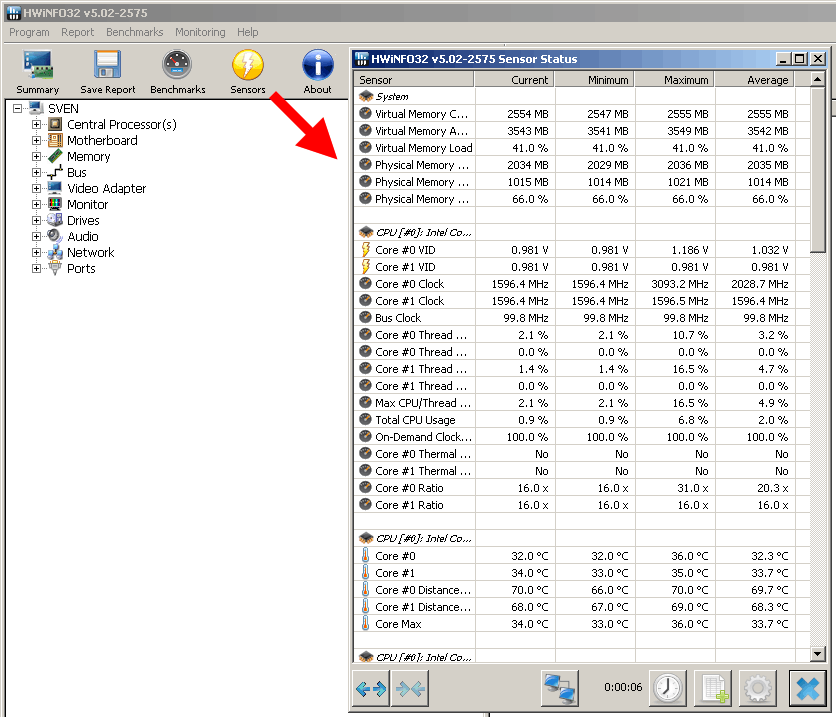Expand the Central Processor(s) tree node
This screenshot has height=717, width=836.
(x=37, y=125)
